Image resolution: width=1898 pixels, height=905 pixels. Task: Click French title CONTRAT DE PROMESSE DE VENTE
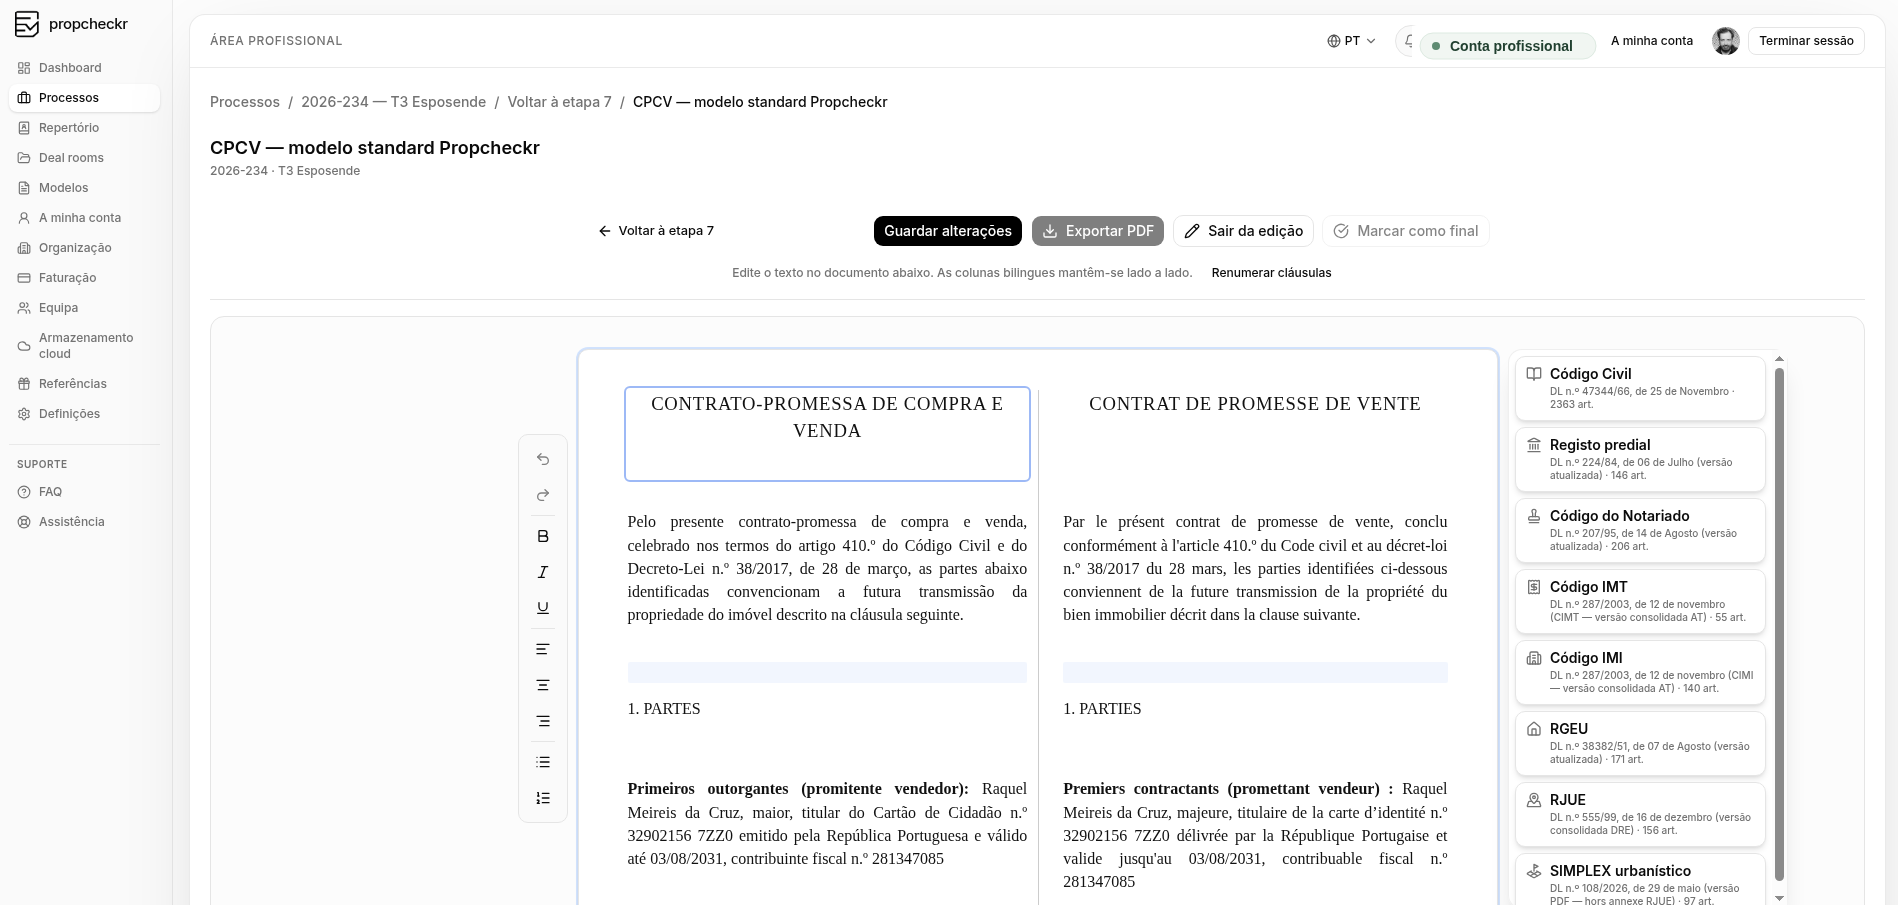(1255, 404)
